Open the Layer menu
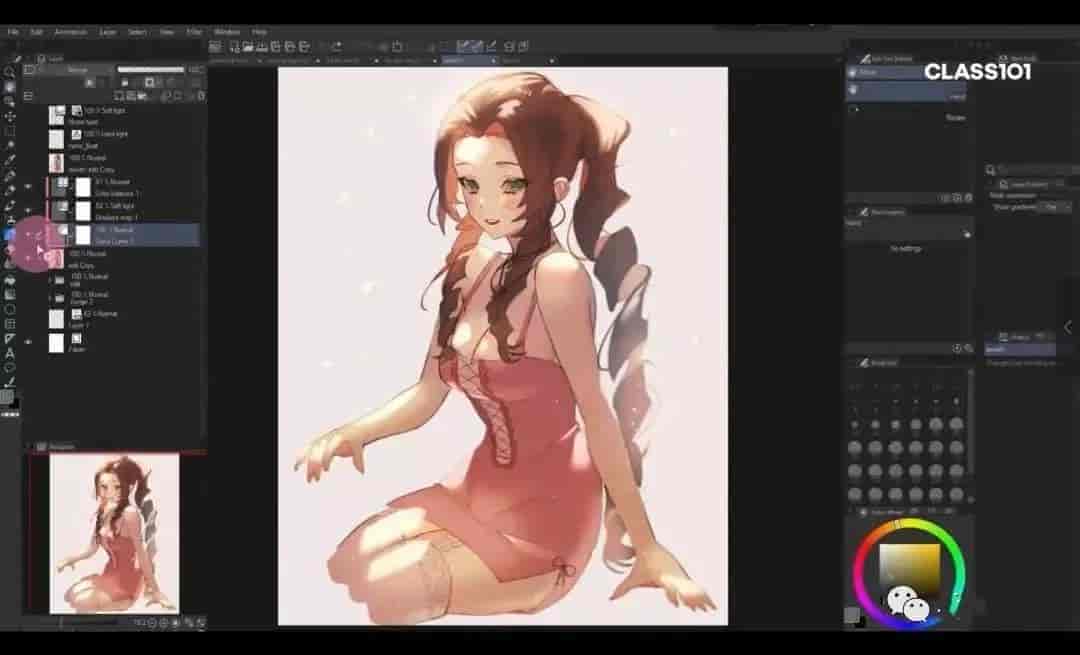The image size is (1080, 655). coord(107,32)
